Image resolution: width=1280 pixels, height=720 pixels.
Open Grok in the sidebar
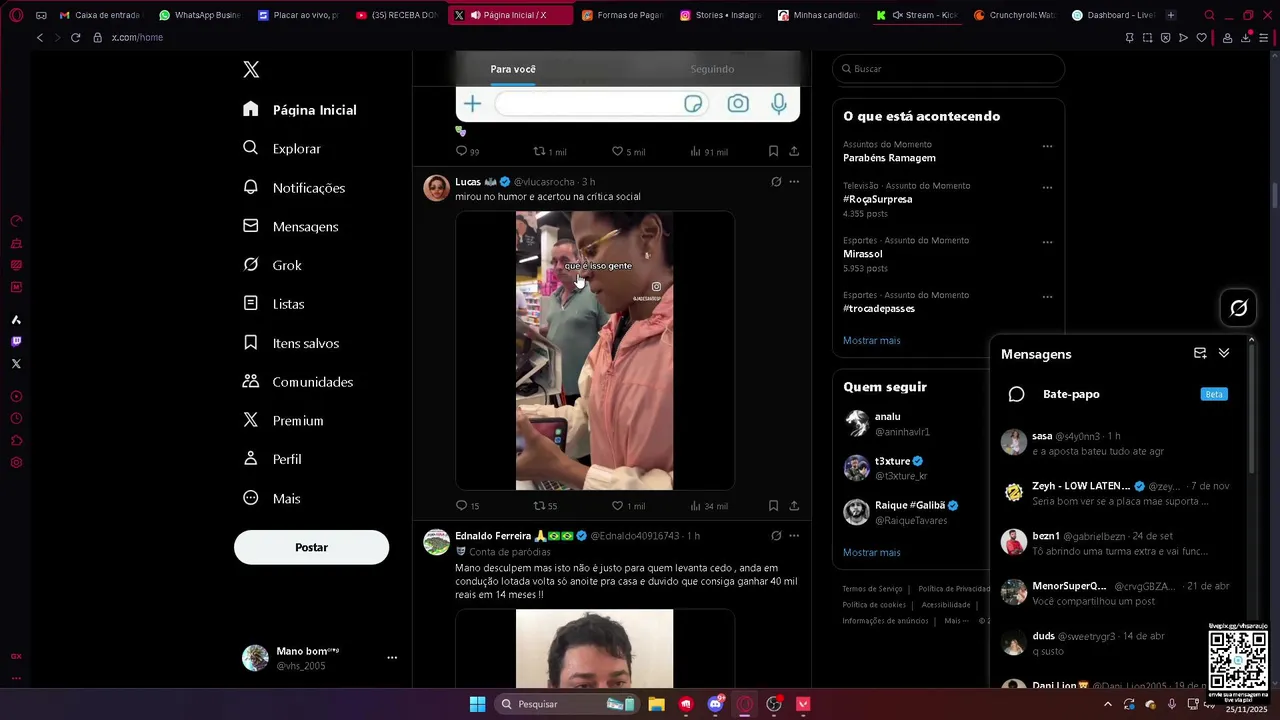tap(272, 265)
